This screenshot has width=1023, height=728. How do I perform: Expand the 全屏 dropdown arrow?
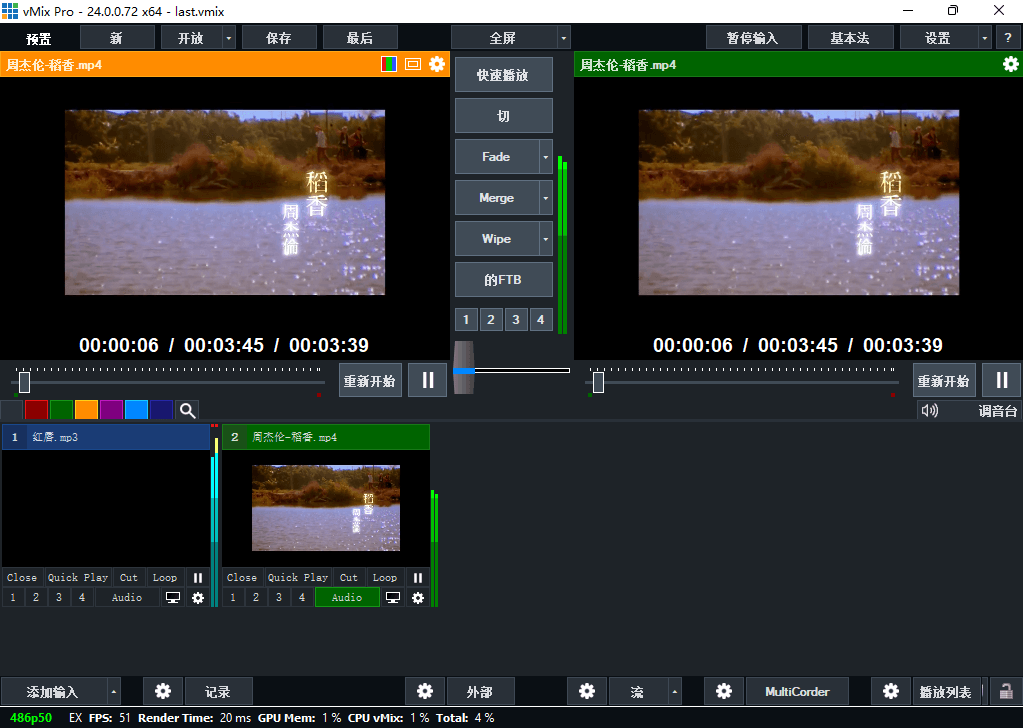(564, 38)
